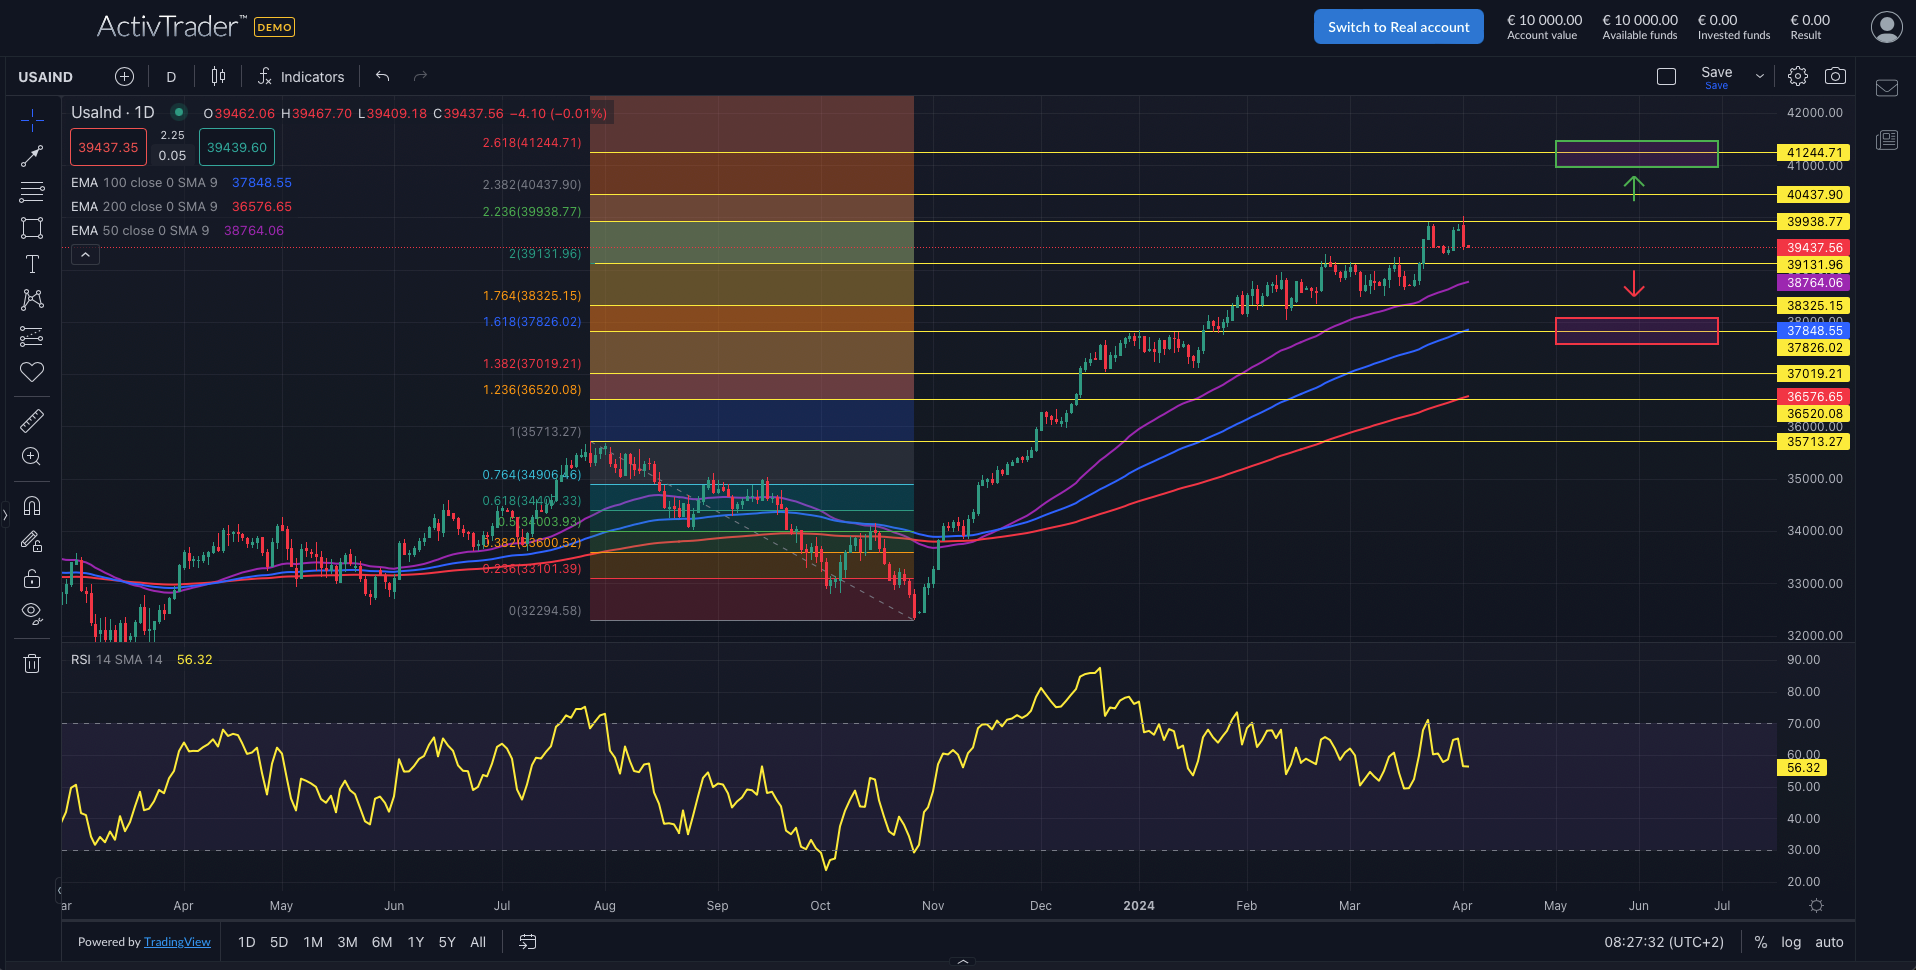Enable the zoom-in magnifier tool
This screenshot has height=970, width=1916.
coord(32,457)
